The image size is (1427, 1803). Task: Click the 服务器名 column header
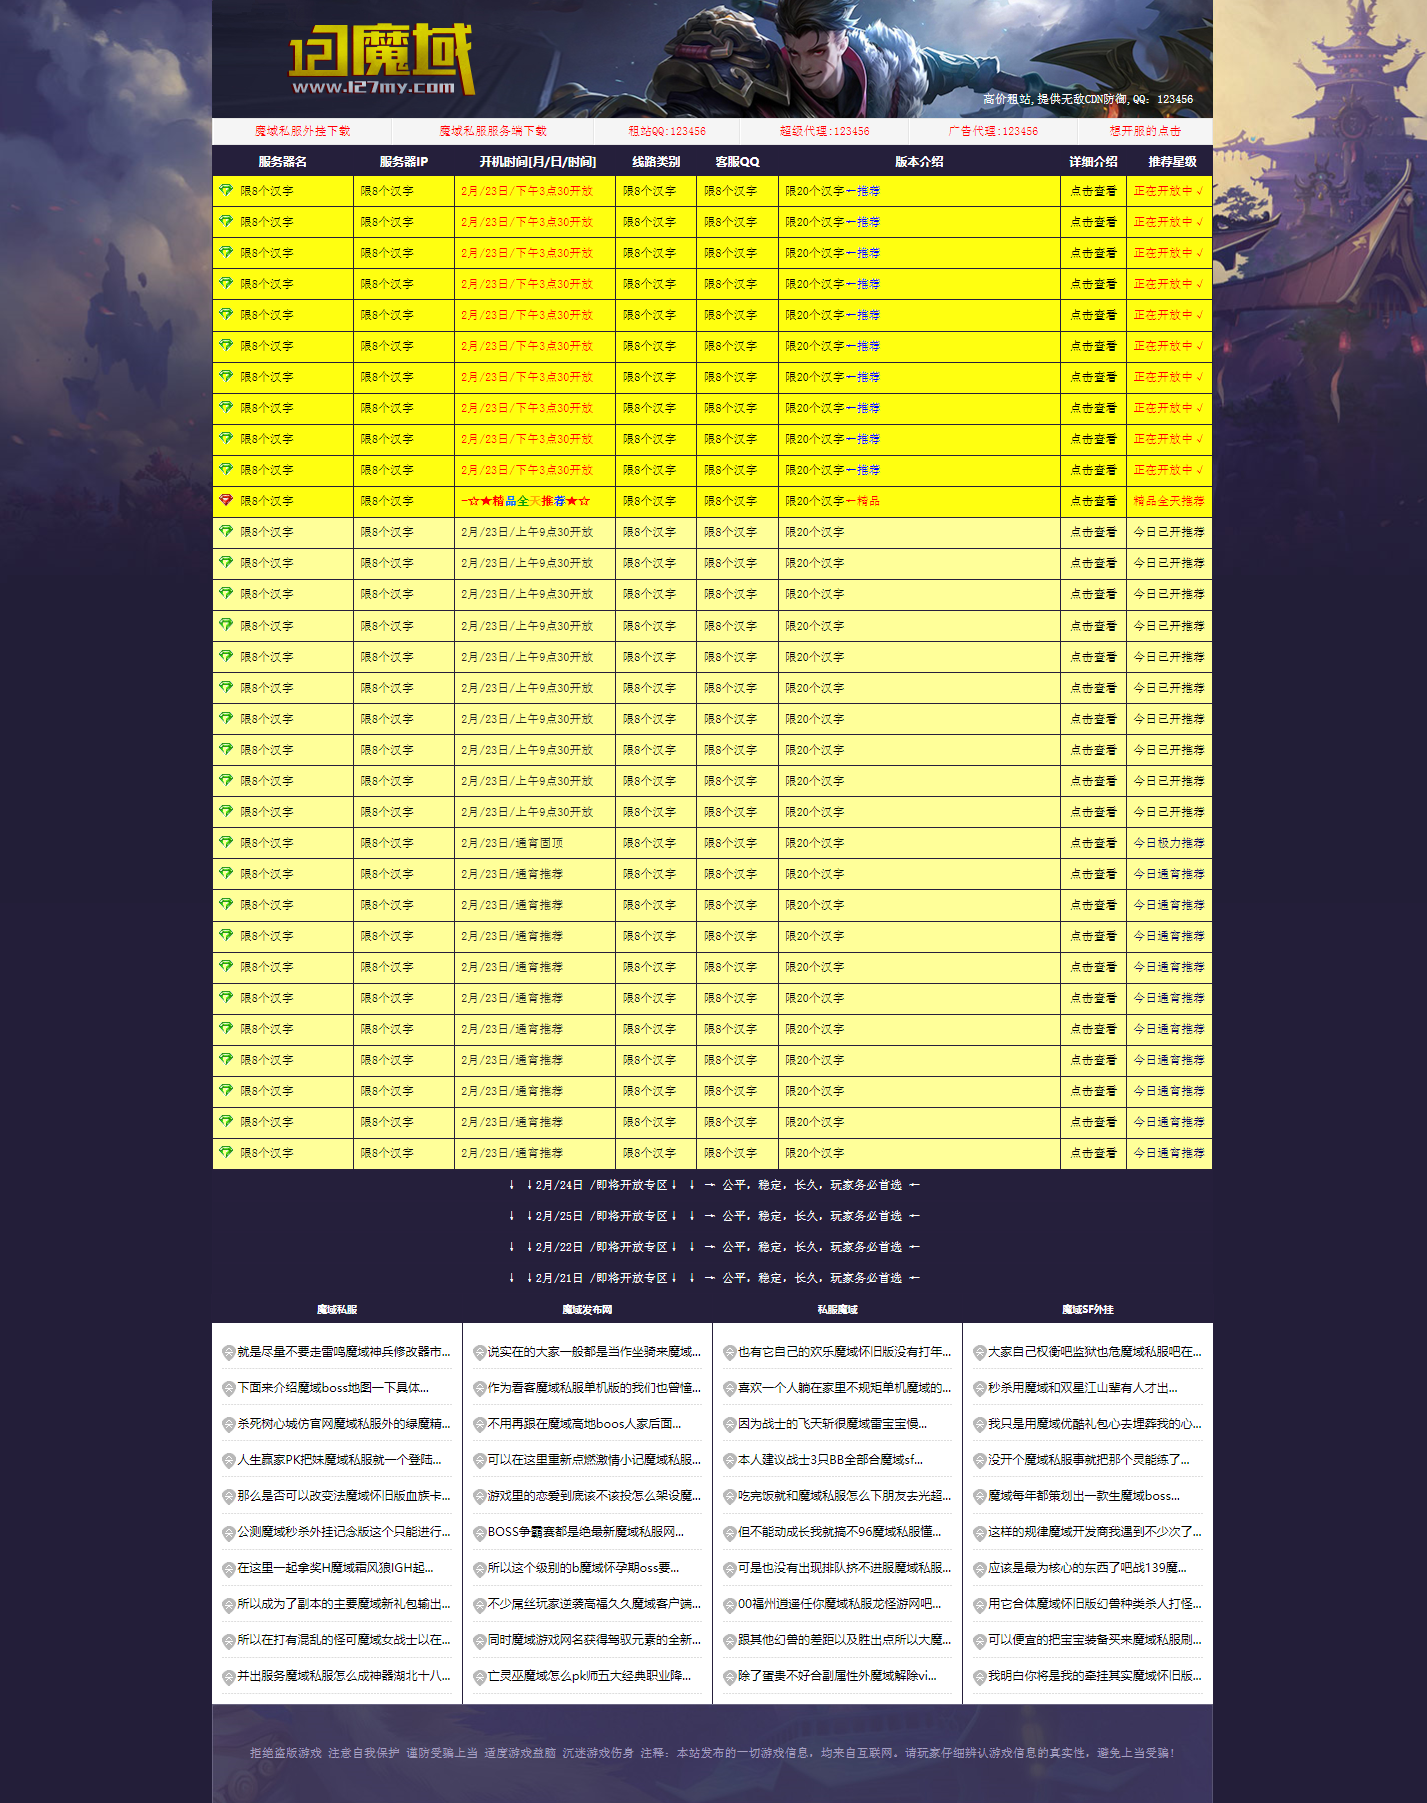point(283,162)
